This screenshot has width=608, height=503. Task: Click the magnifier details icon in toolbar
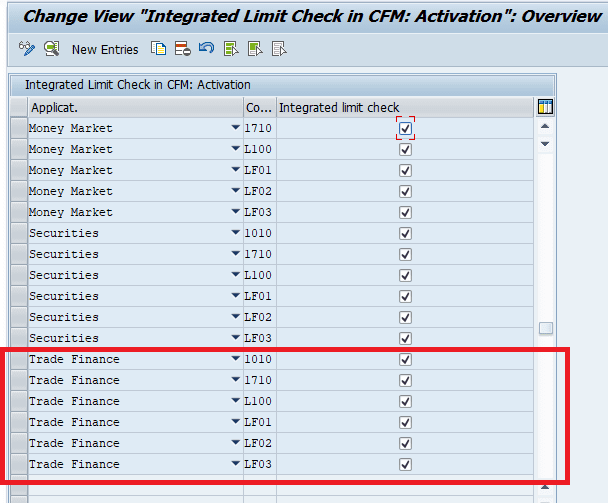[x=51, y=49]
